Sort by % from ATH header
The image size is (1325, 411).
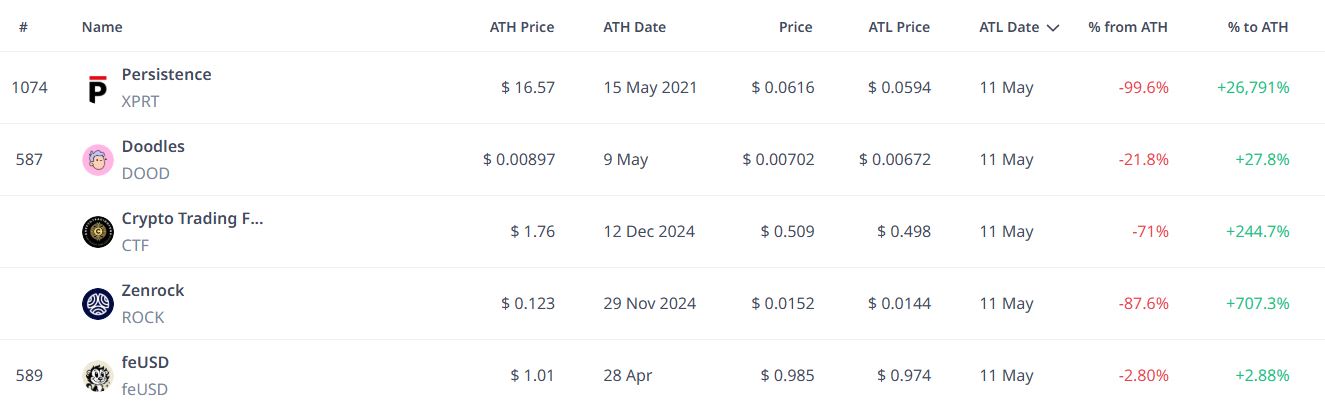[x=1128, y=28]
